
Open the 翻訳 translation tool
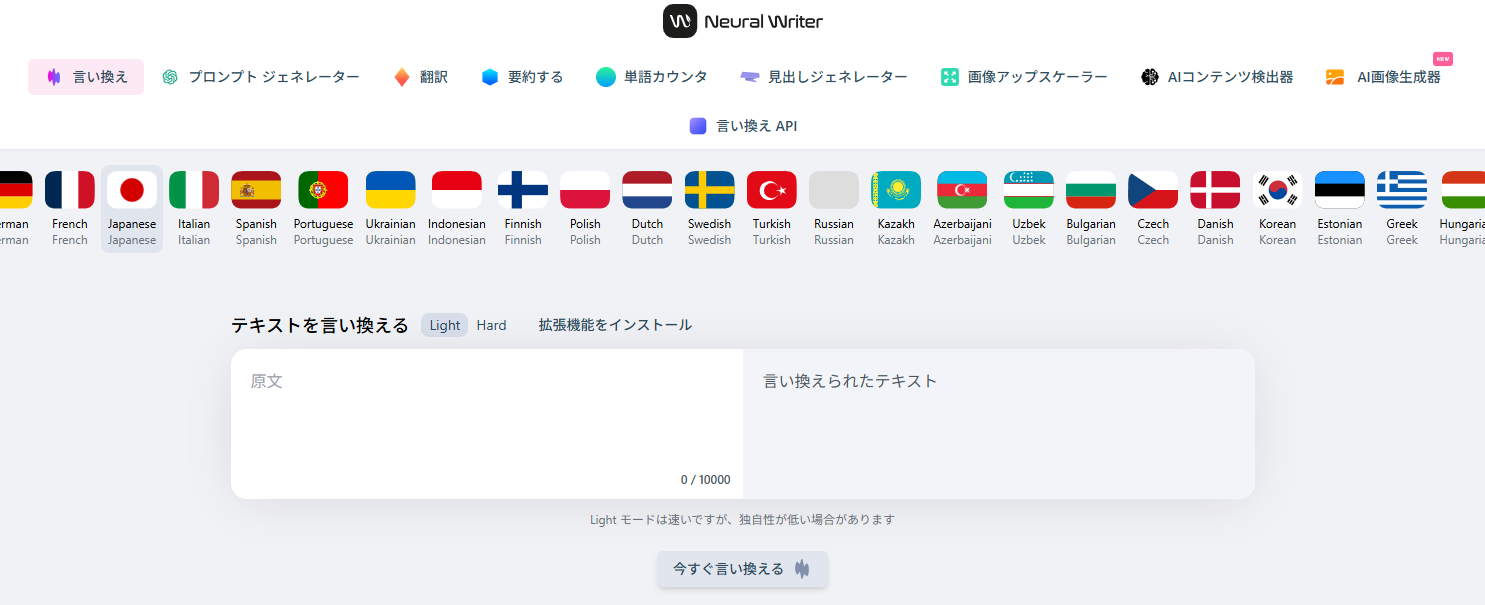[x=421, y=77]
